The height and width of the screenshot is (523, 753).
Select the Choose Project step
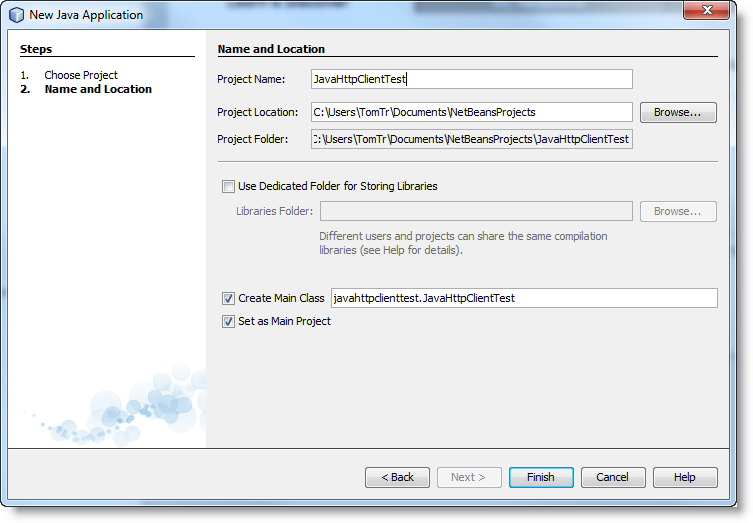(80, 75)
